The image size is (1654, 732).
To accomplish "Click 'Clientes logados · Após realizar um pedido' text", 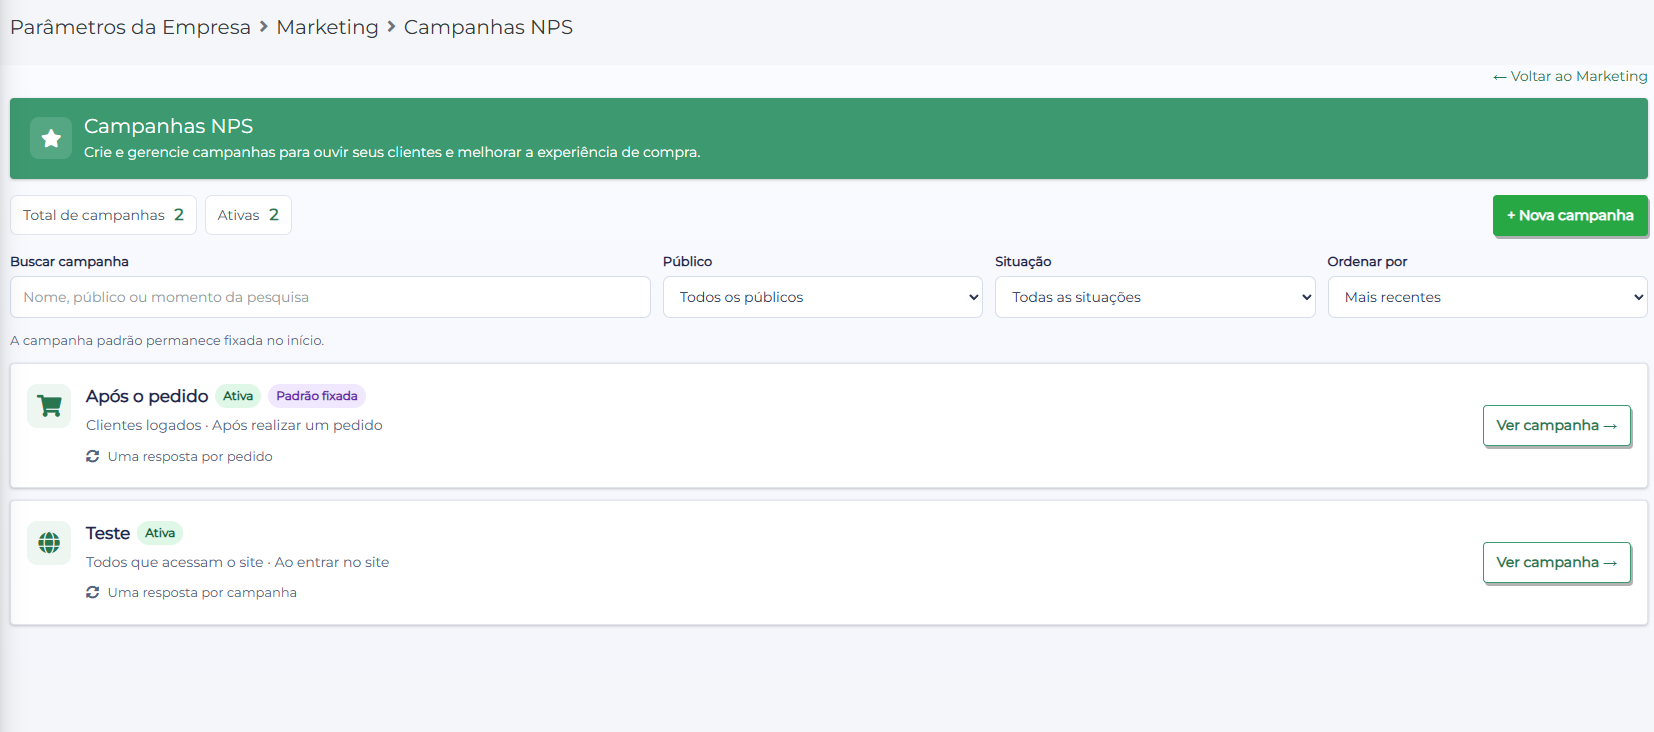I will (x=234, y=425).
